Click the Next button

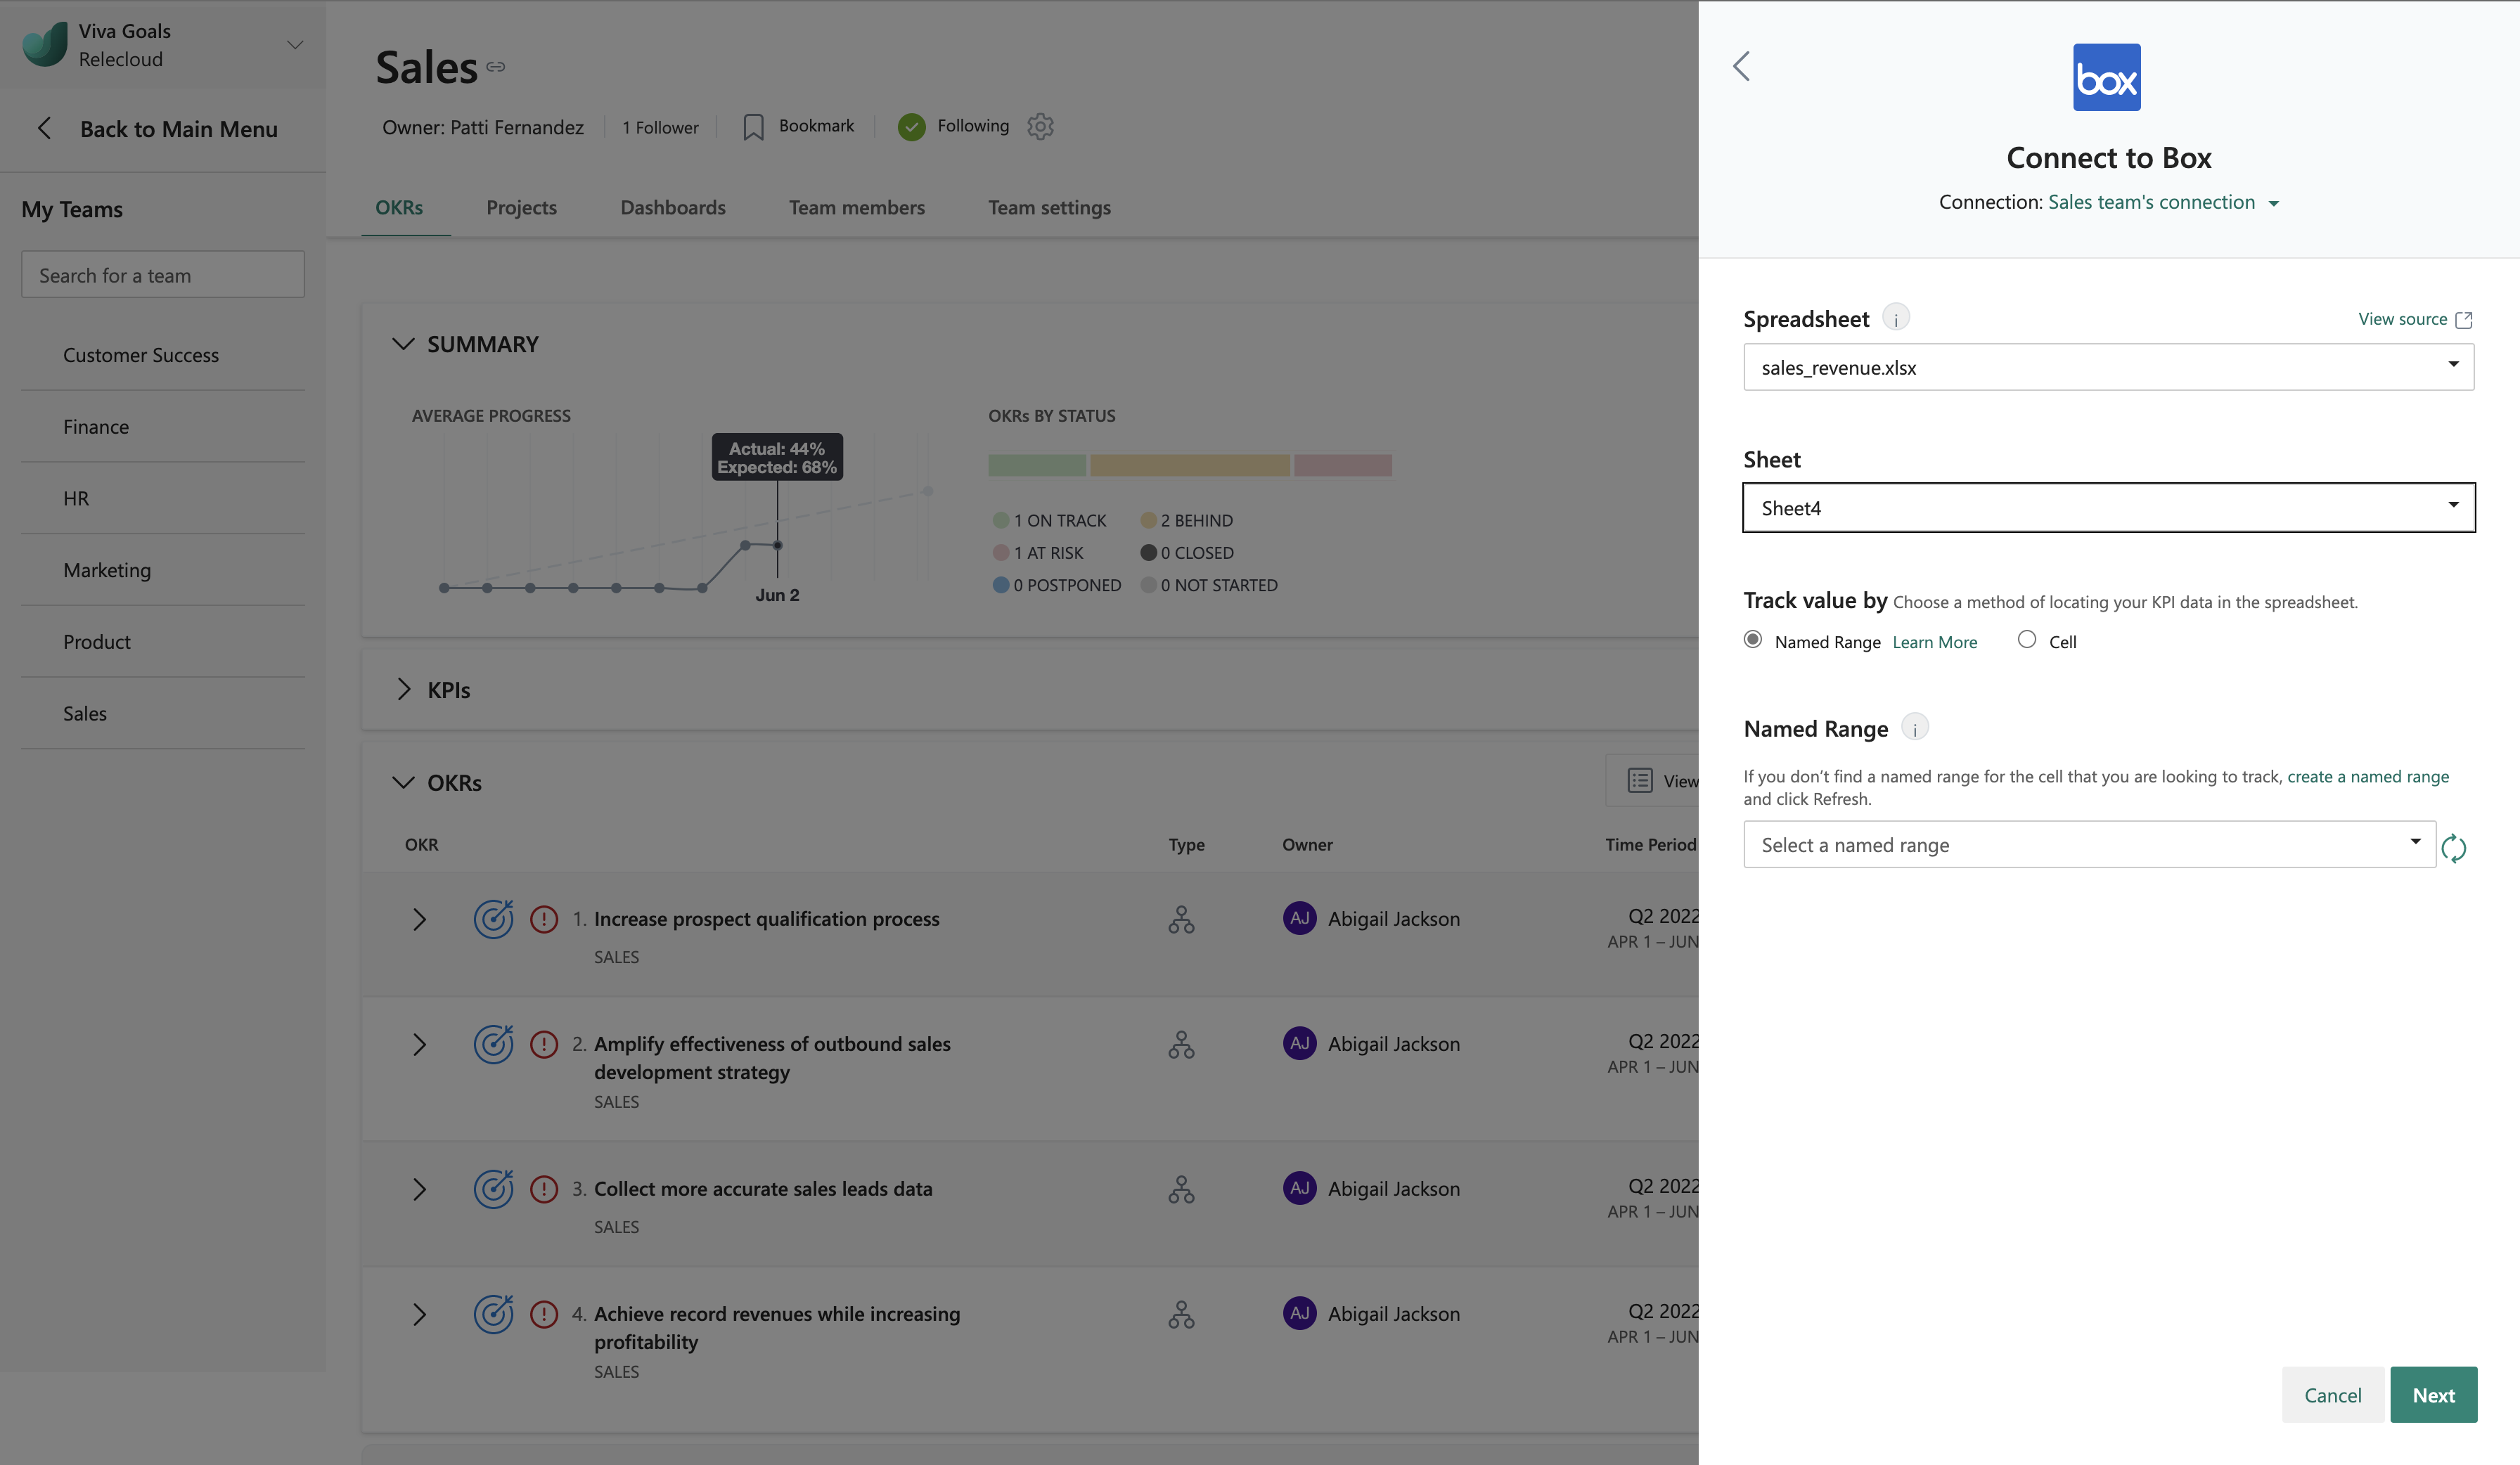tap(2432, 1394)
